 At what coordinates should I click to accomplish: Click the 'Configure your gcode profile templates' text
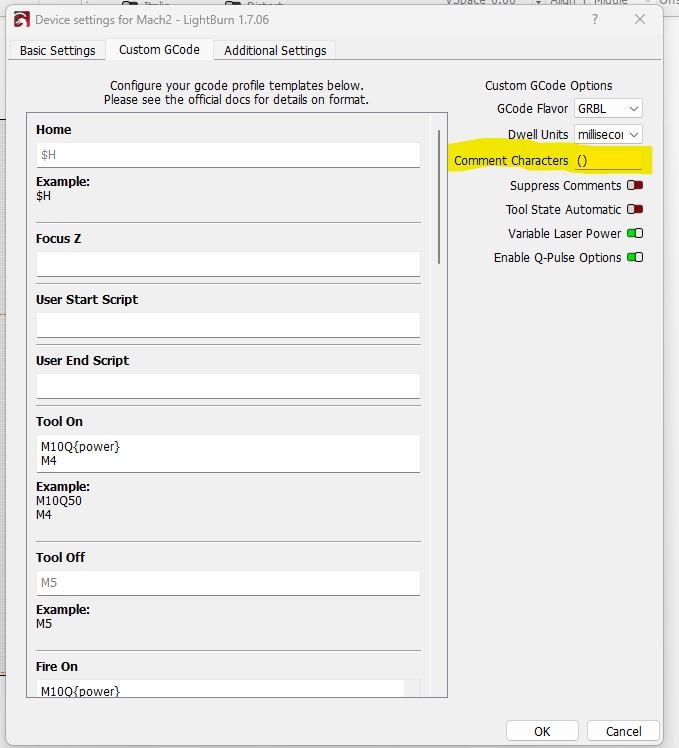[237, 85]
